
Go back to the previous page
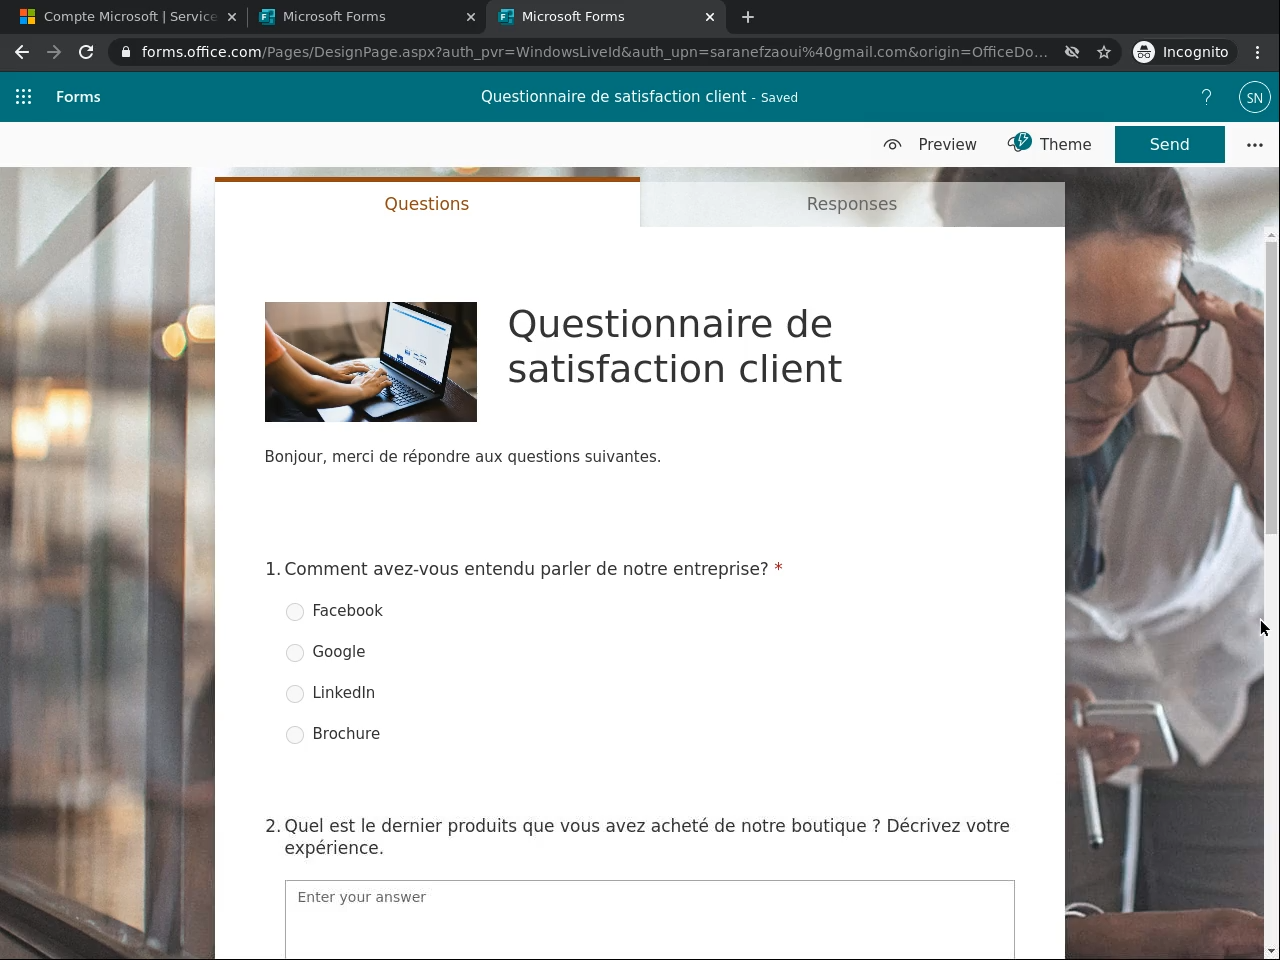tap(22, 52)
